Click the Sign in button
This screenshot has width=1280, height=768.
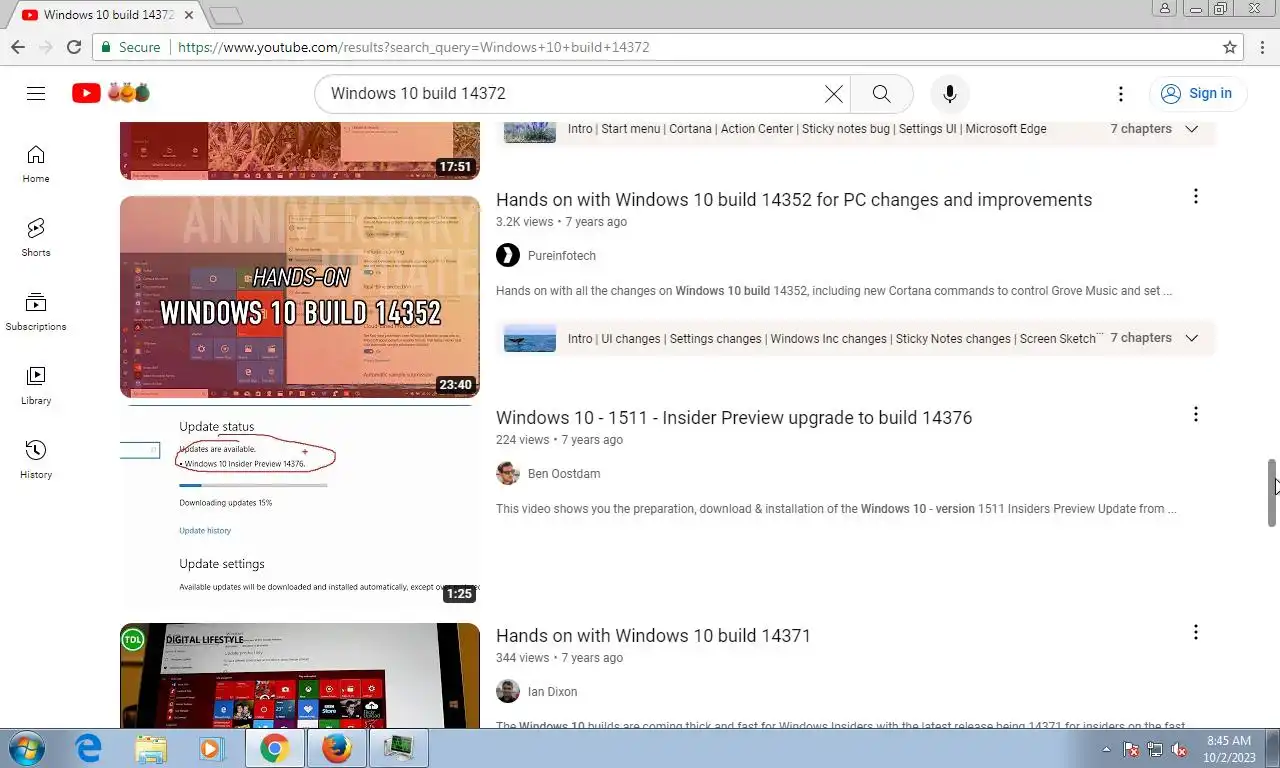[x=1198, y=94]
